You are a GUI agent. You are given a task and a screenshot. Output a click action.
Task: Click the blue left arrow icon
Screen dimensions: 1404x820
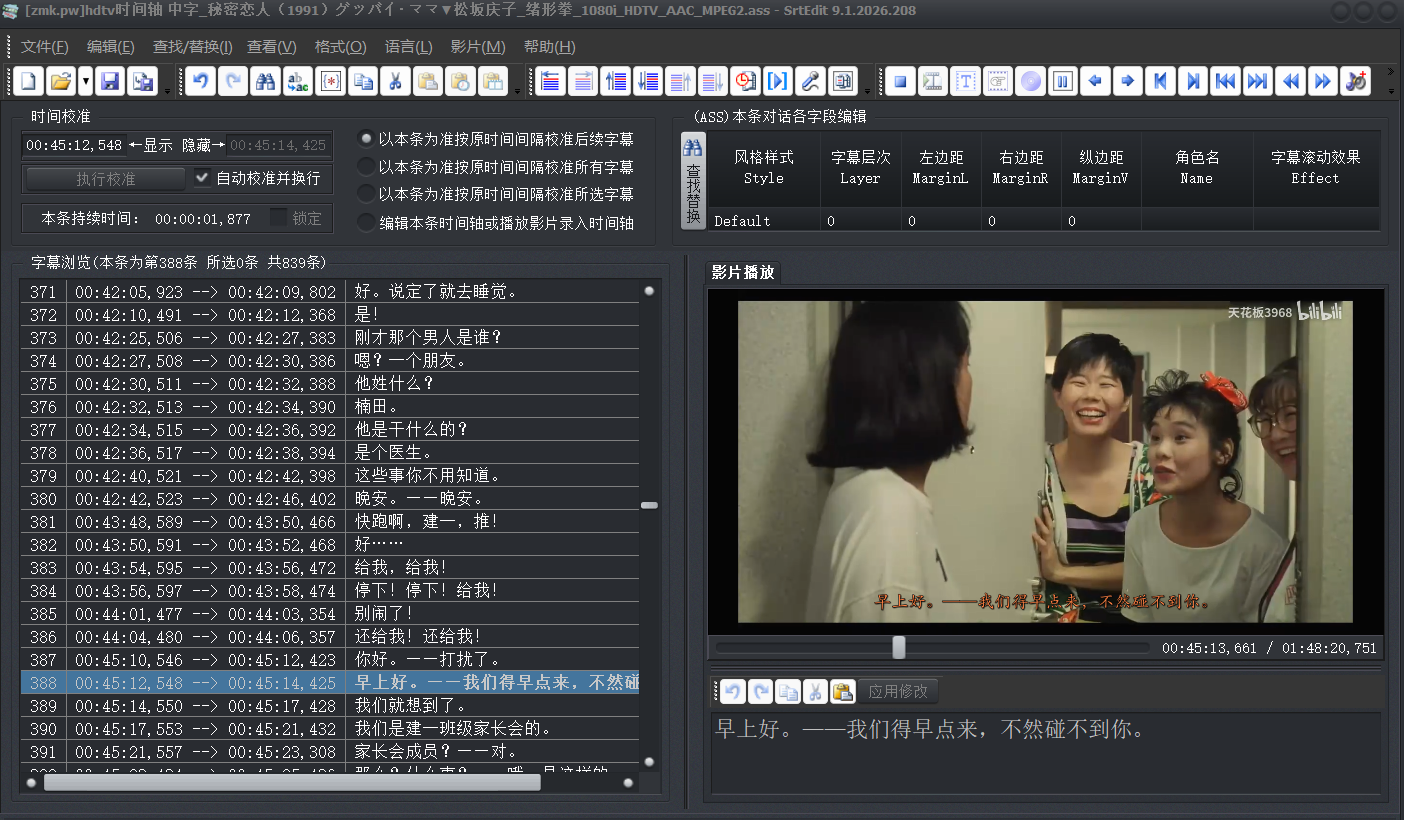click(1095, 81)
